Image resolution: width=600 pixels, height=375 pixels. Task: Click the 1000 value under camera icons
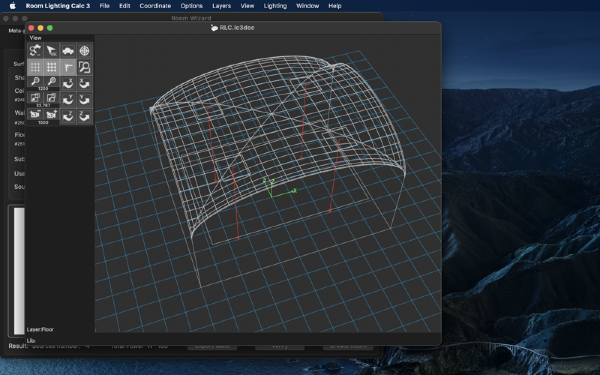coord(43,122)
